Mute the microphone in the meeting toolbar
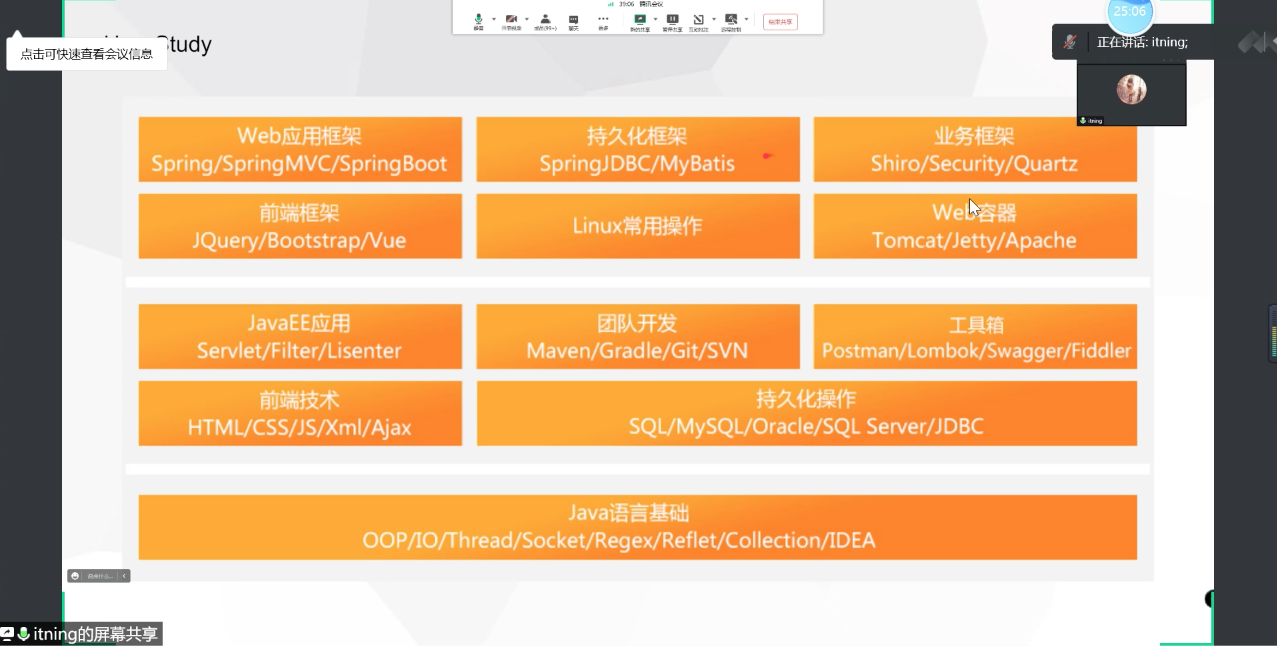 (479, 21)
